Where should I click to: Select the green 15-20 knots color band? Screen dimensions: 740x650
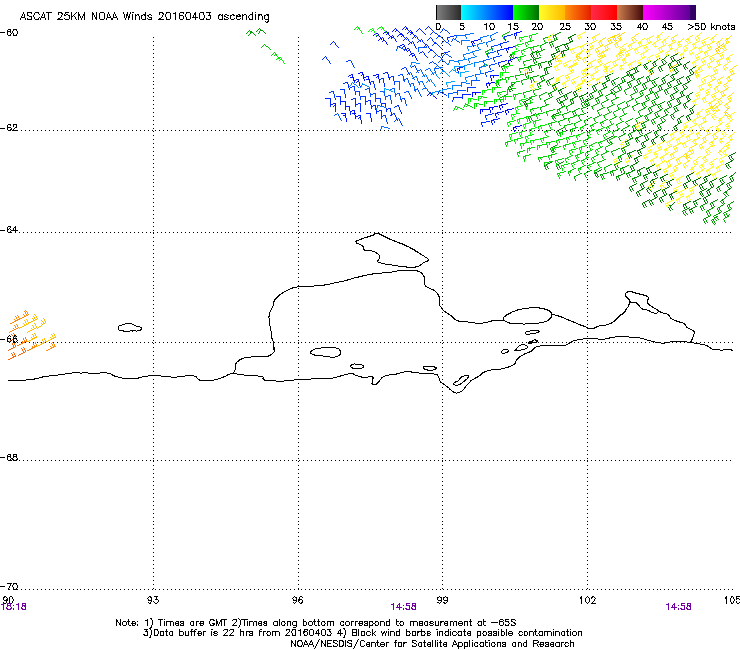click(526, 12)
